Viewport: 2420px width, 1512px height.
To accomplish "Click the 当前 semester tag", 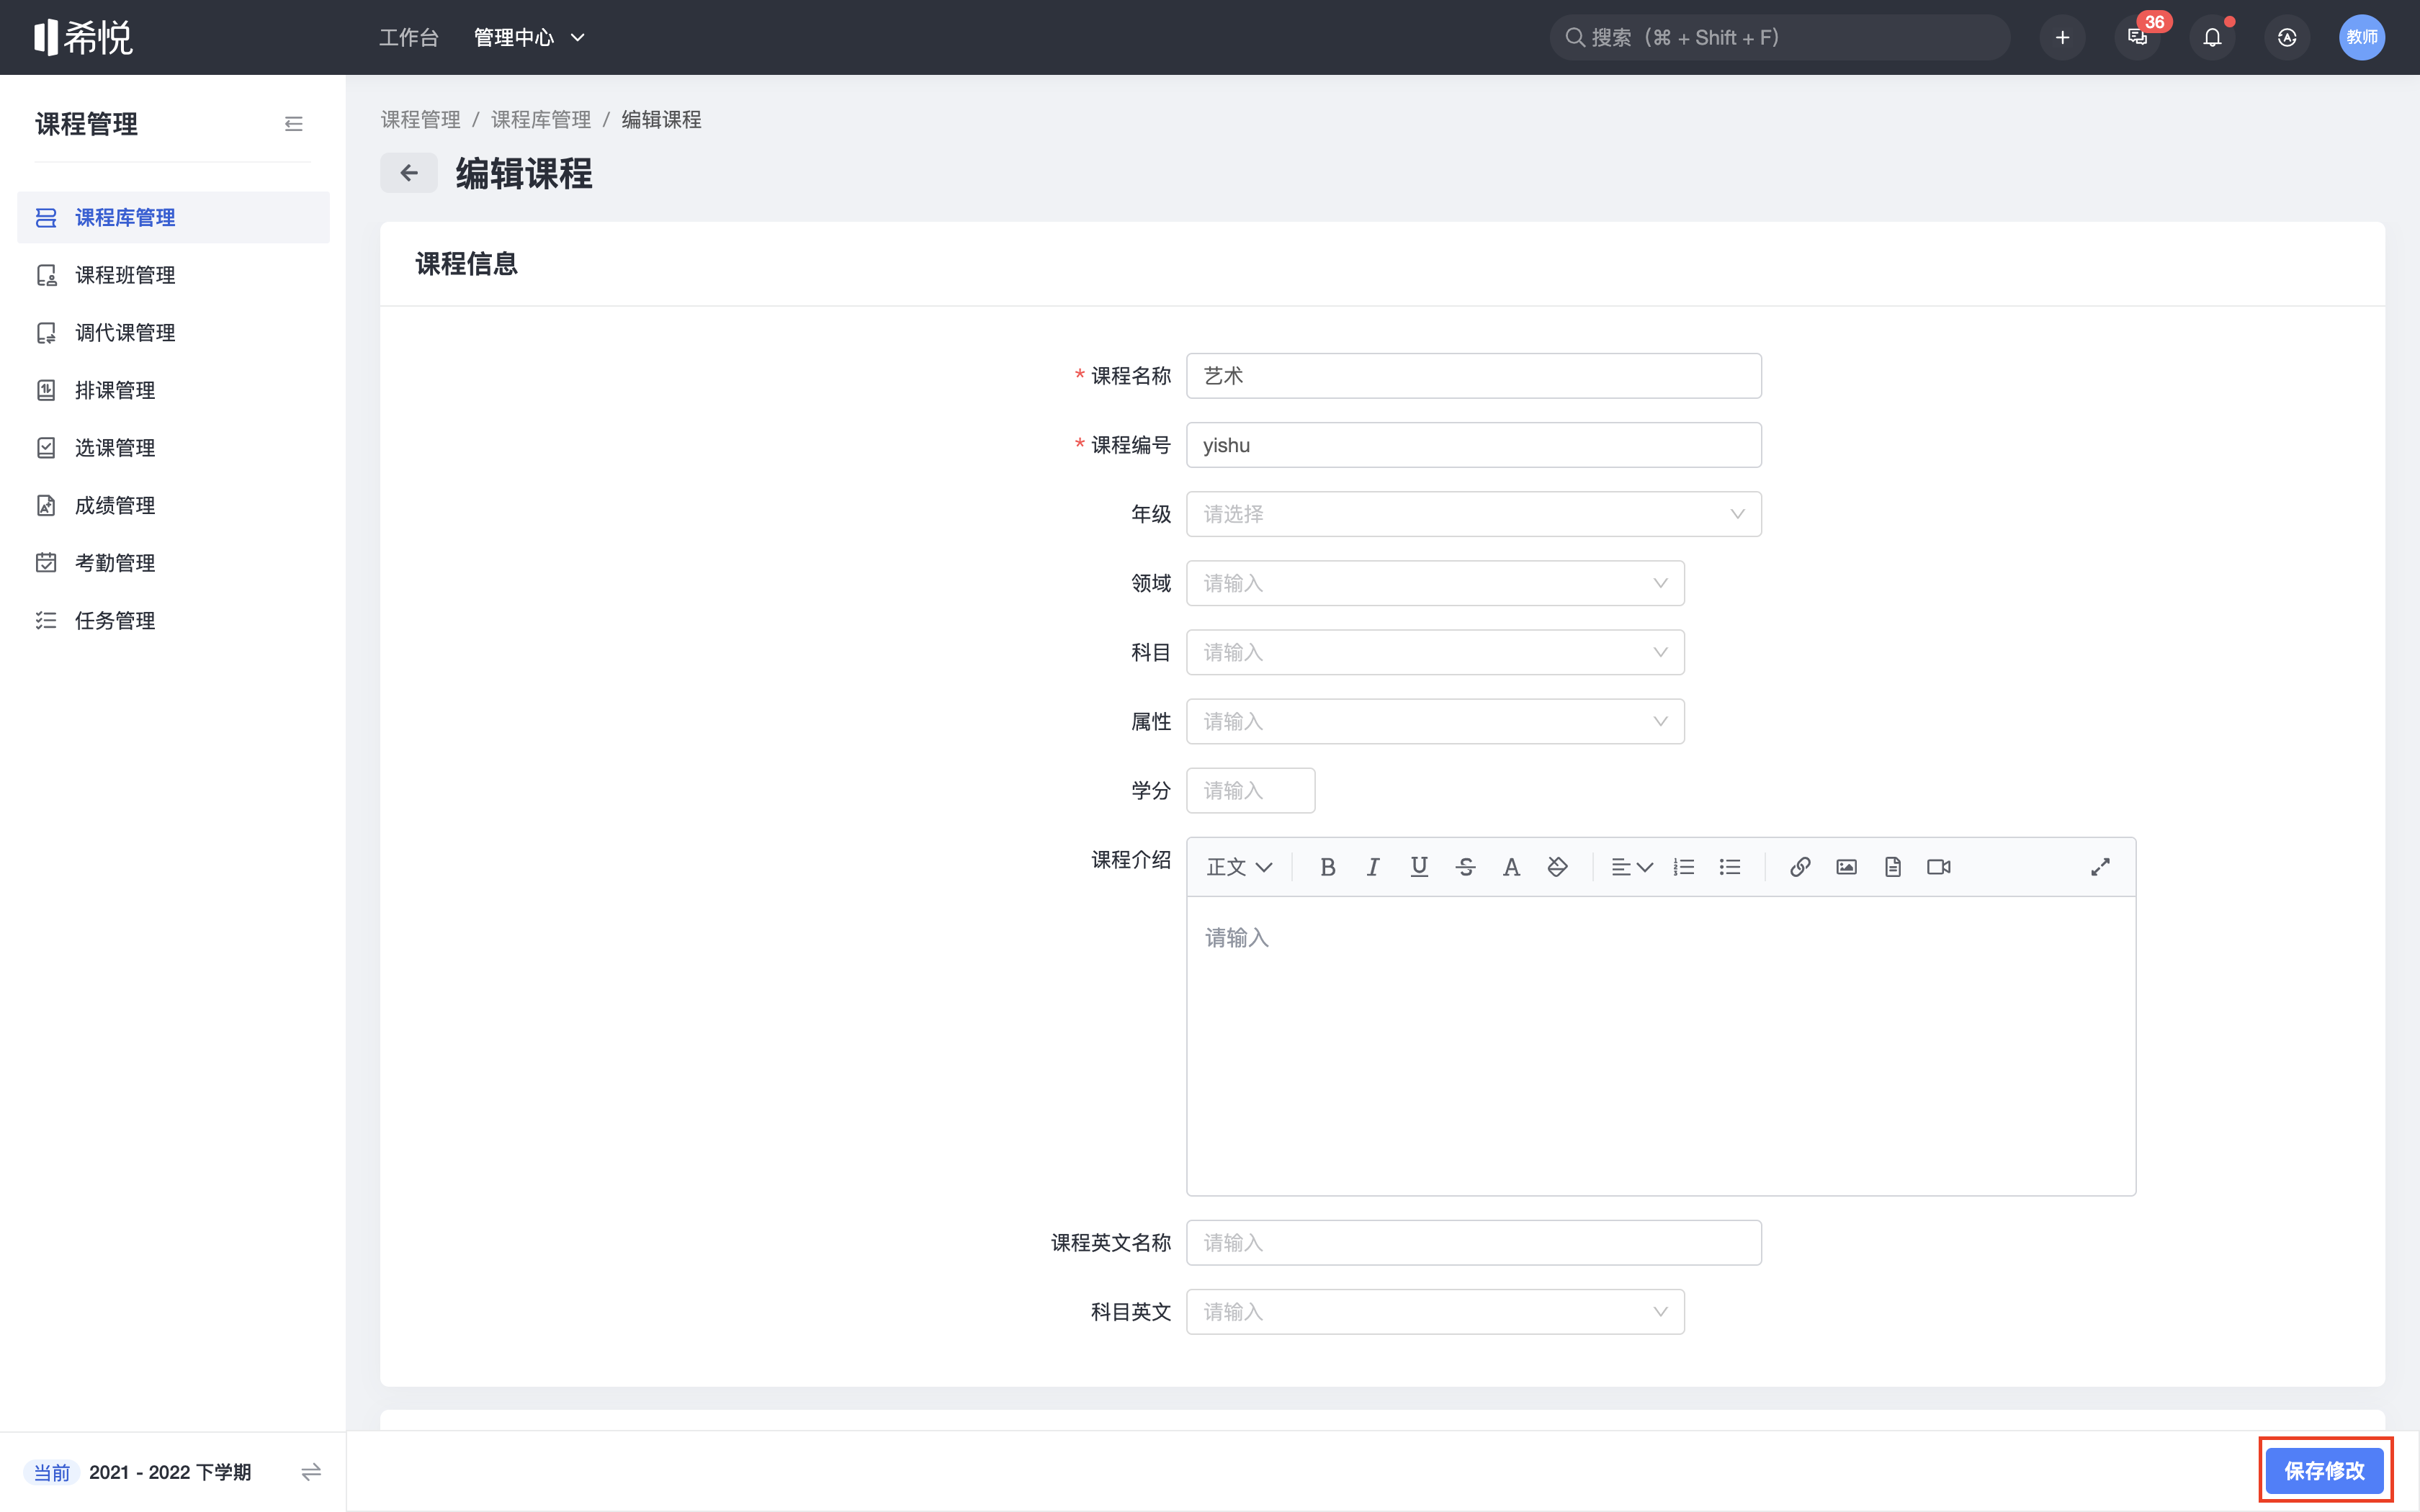I will click(x=52, y=1472).
